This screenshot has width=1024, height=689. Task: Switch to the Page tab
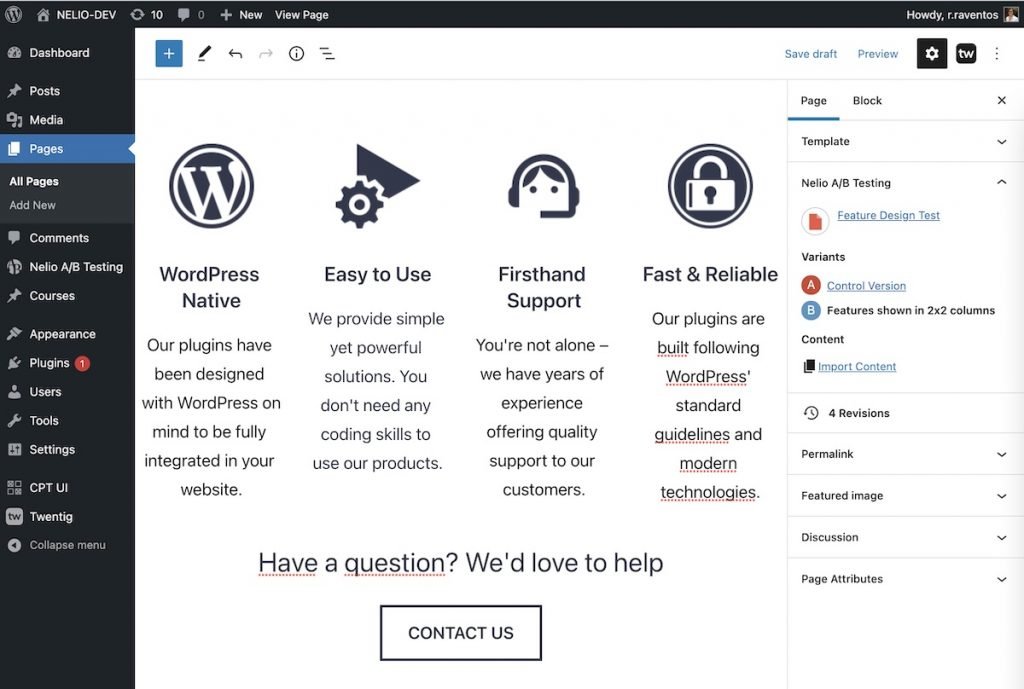[813, 101]
